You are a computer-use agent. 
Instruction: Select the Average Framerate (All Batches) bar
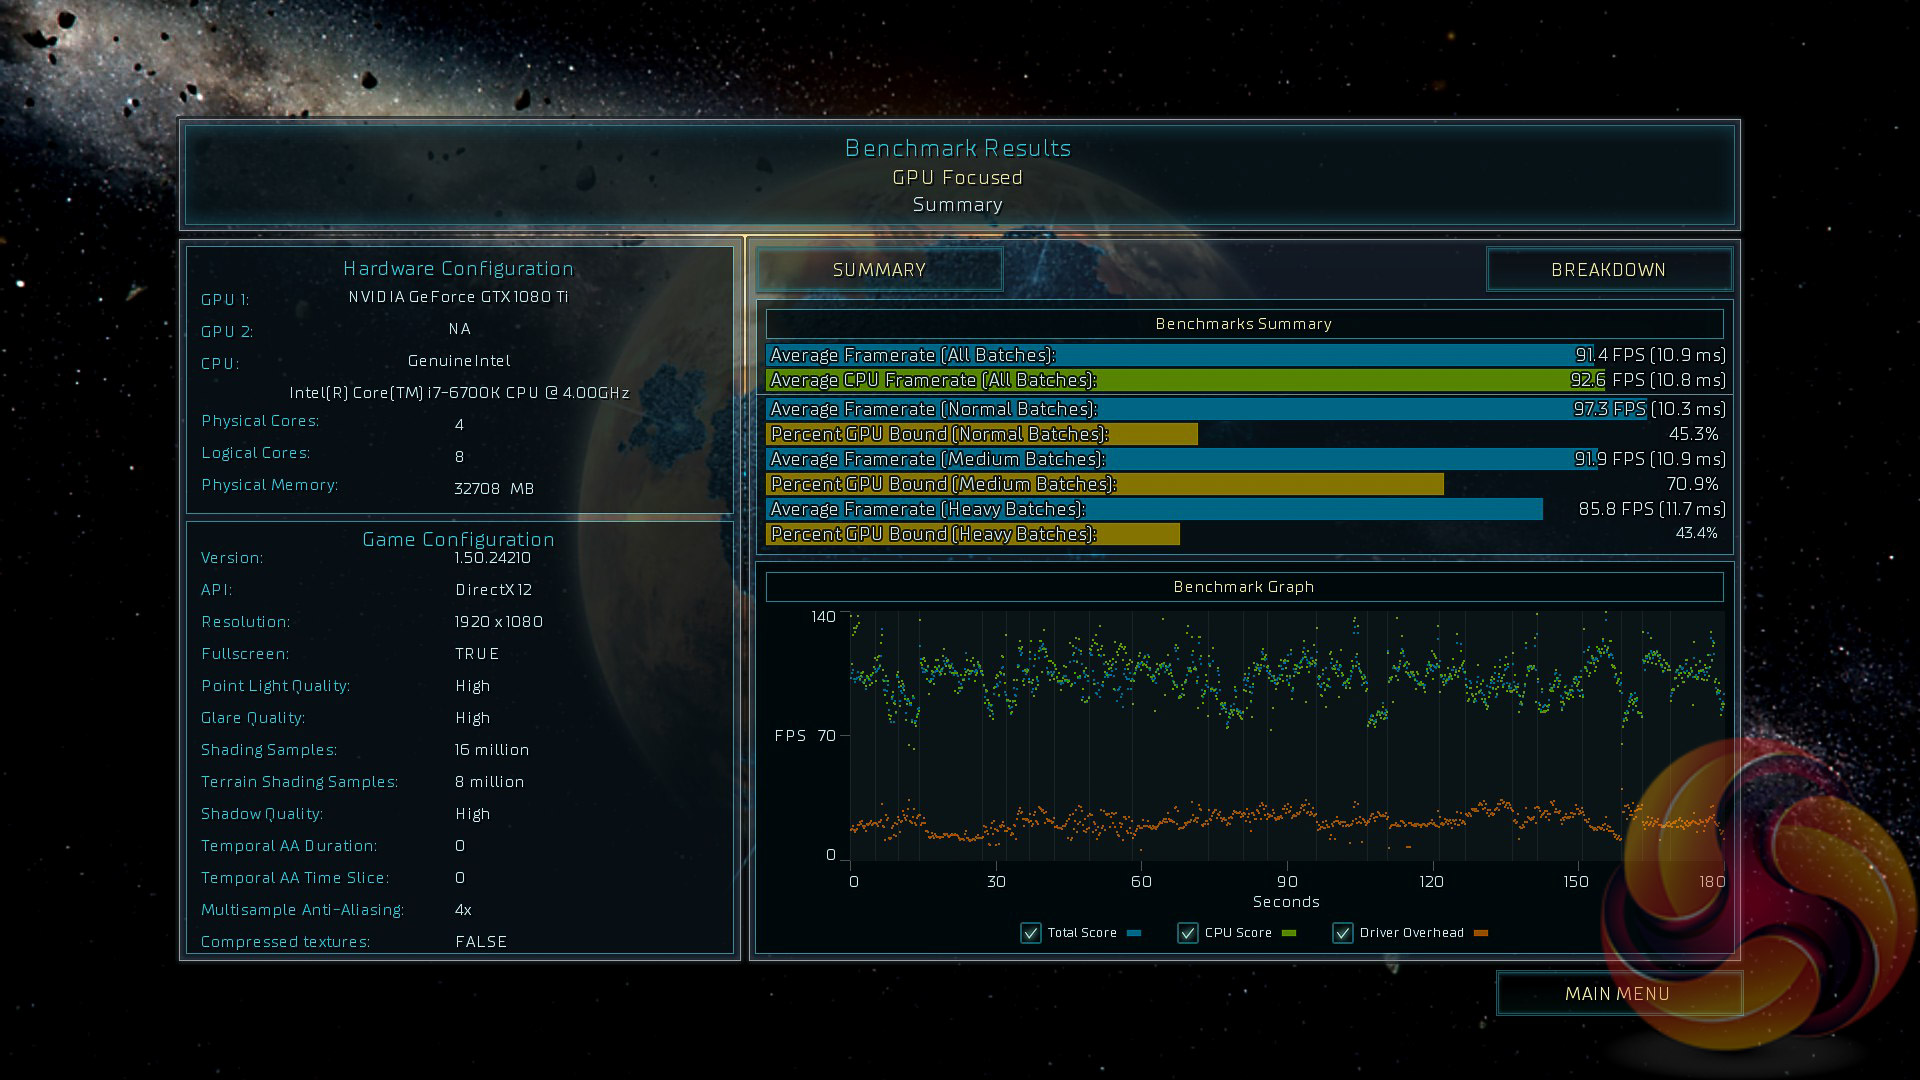1180,355
